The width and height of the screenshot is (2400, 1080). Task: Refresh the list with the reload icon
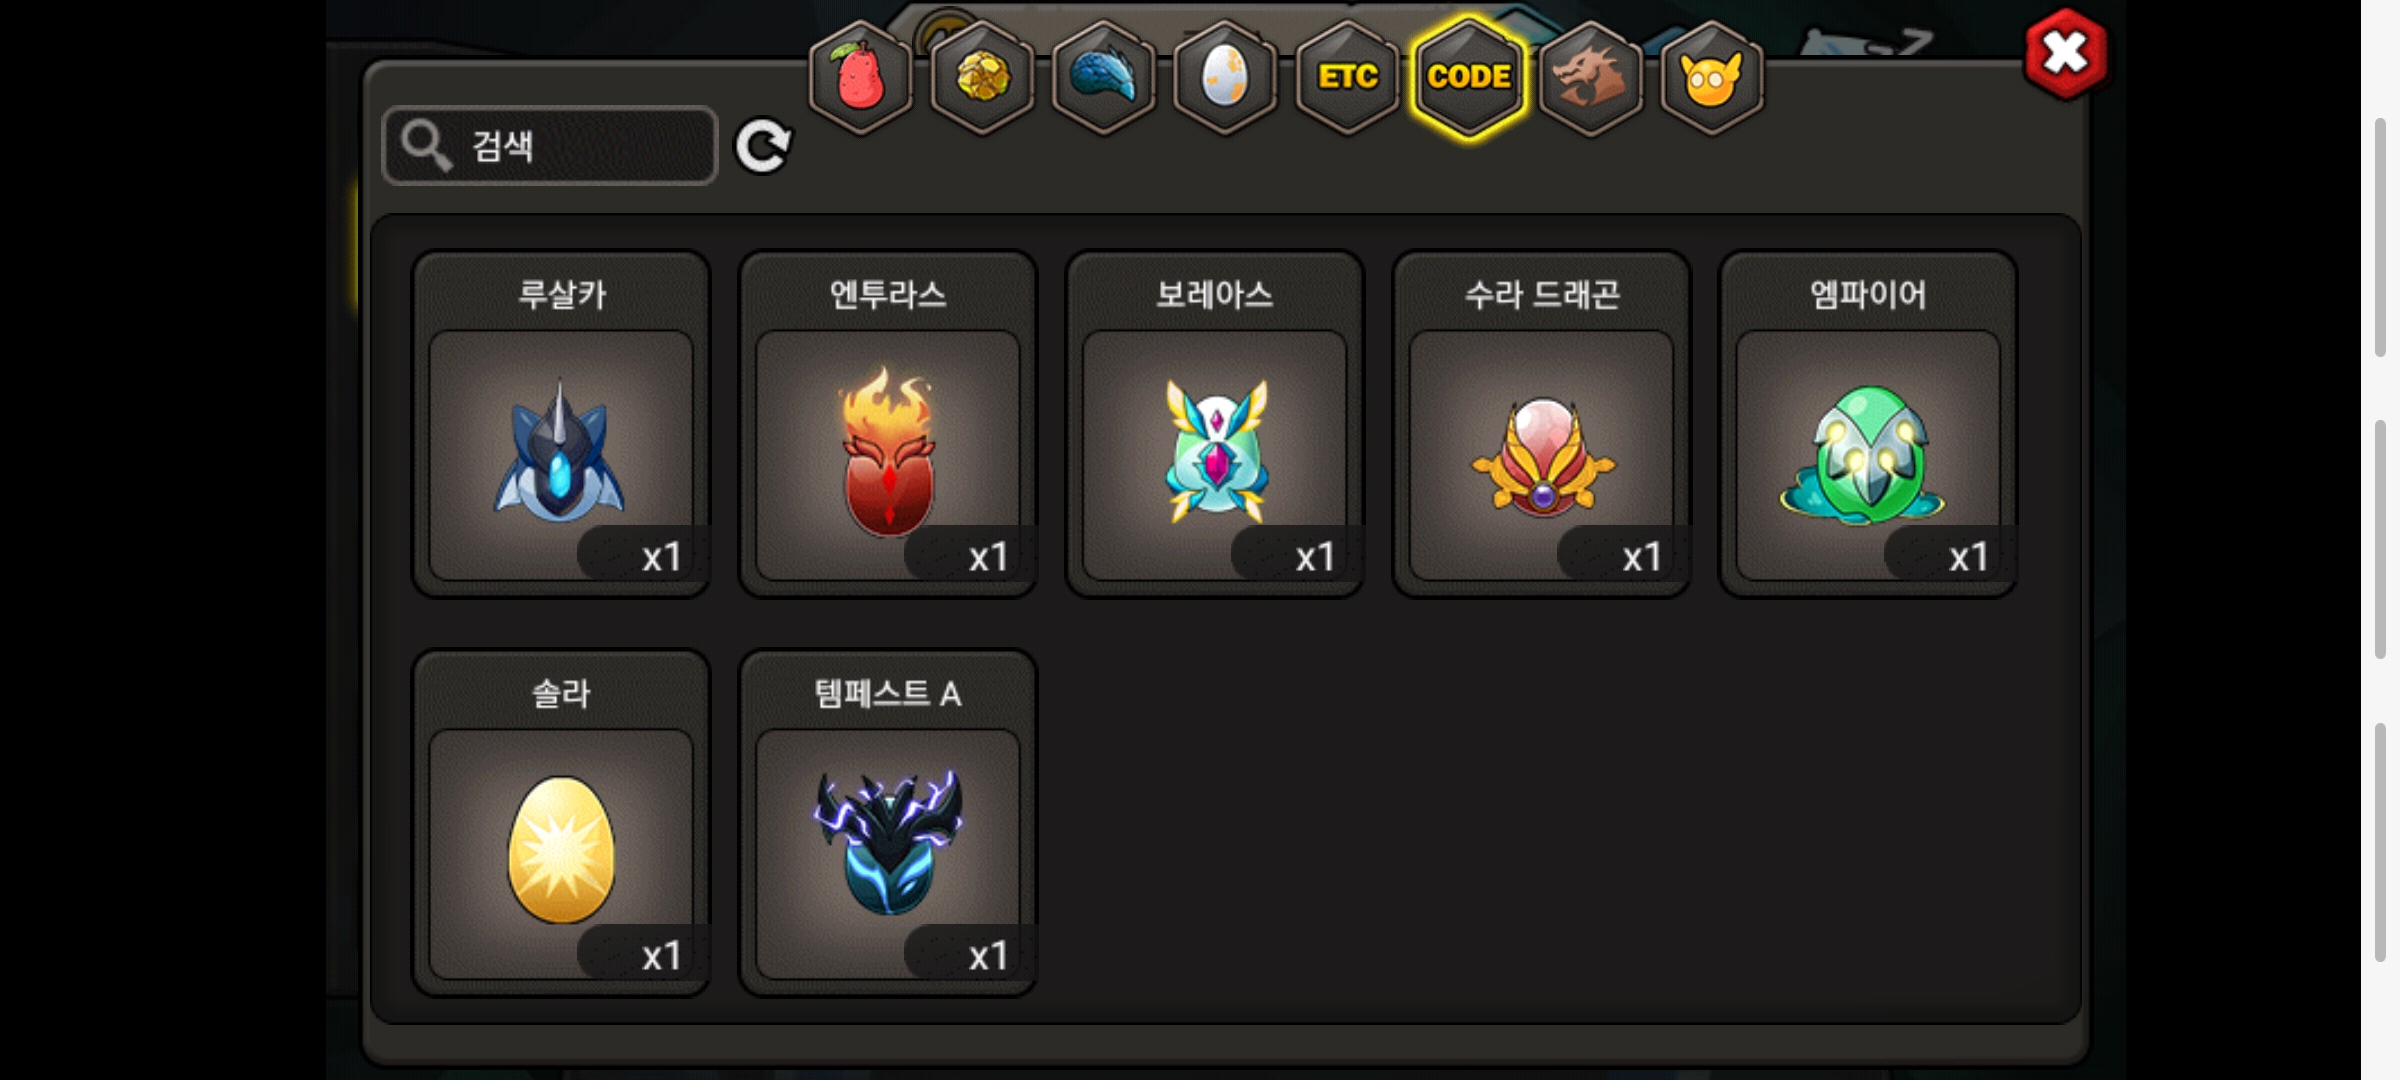(763, 146)
